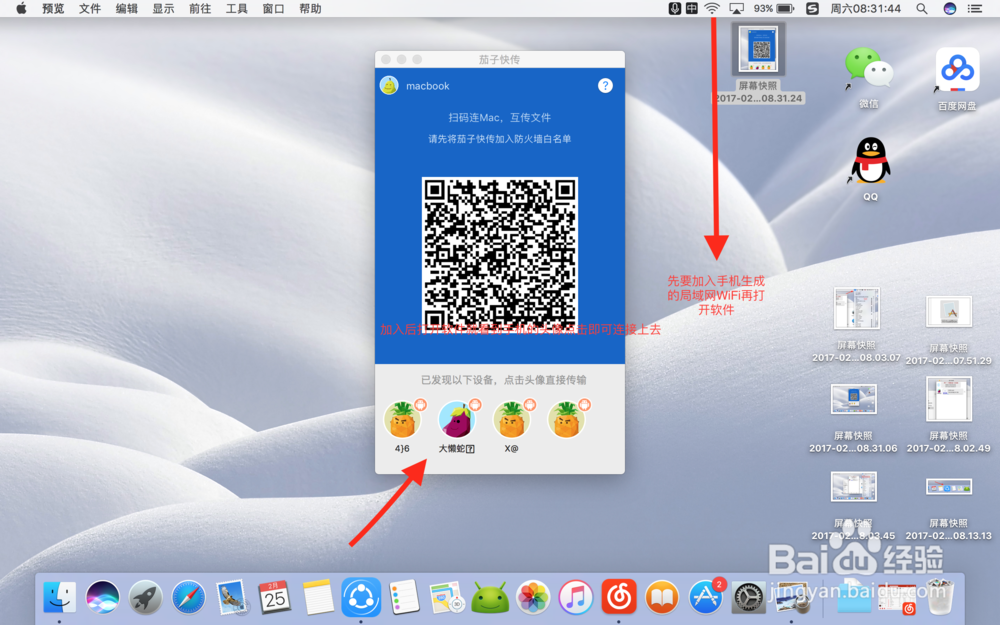Click the macbook profile avatar
Viewport: 1000px width, 625px height.
389,85
